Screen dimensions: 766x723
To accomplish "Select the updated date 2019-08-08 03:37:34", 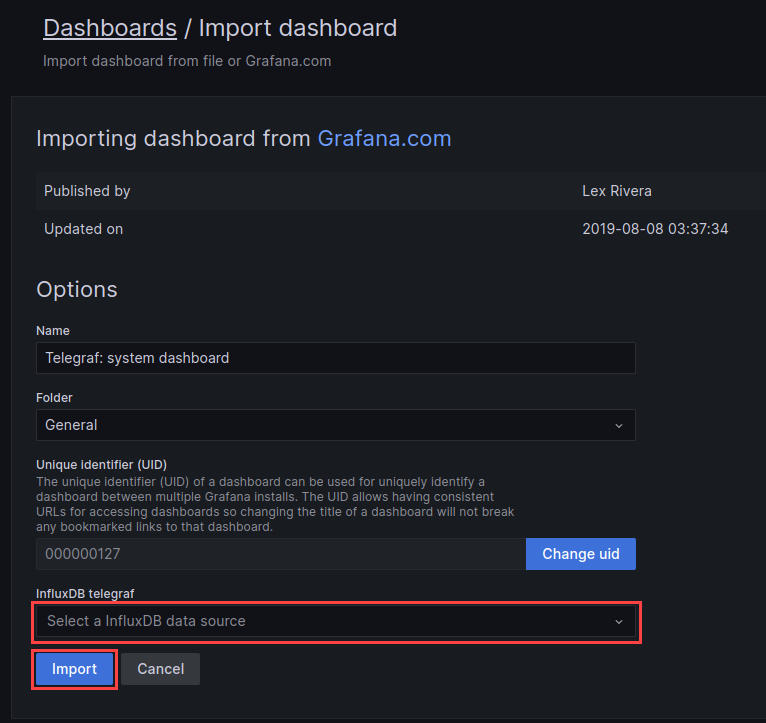I will [x=655, y=229].
